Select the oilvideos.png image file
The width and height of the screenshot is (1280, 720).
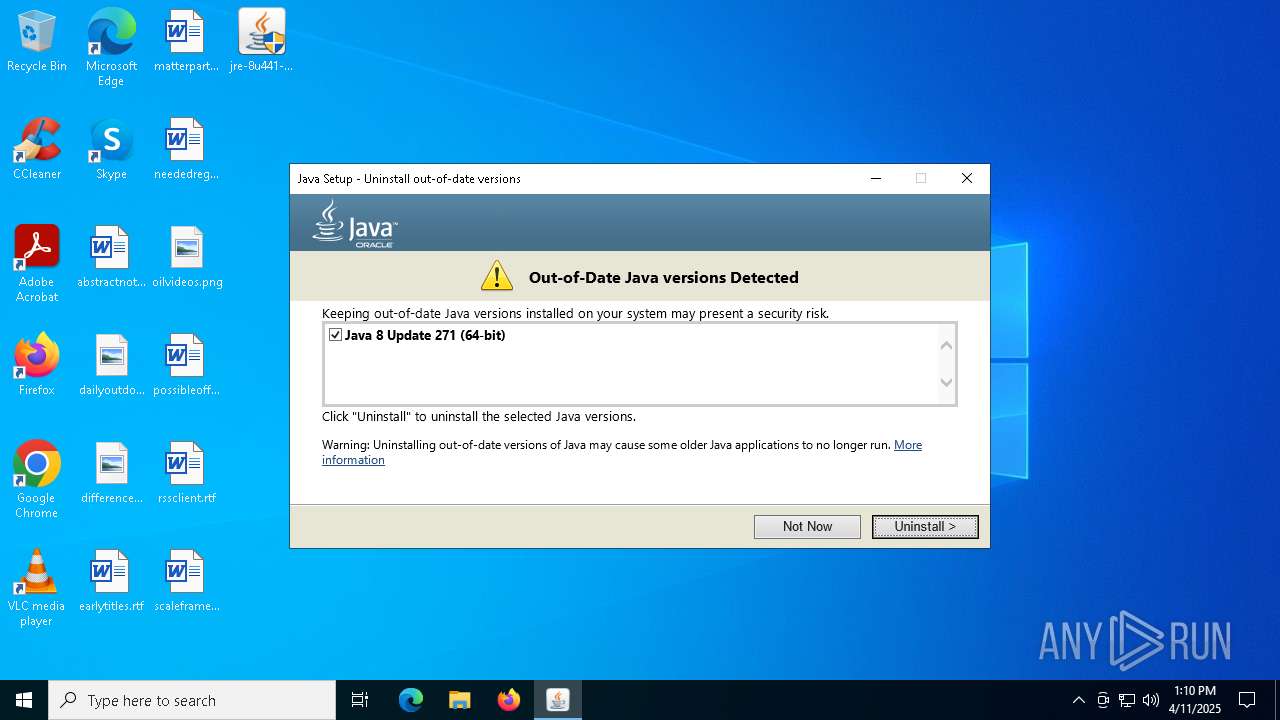tap(187, 258)
